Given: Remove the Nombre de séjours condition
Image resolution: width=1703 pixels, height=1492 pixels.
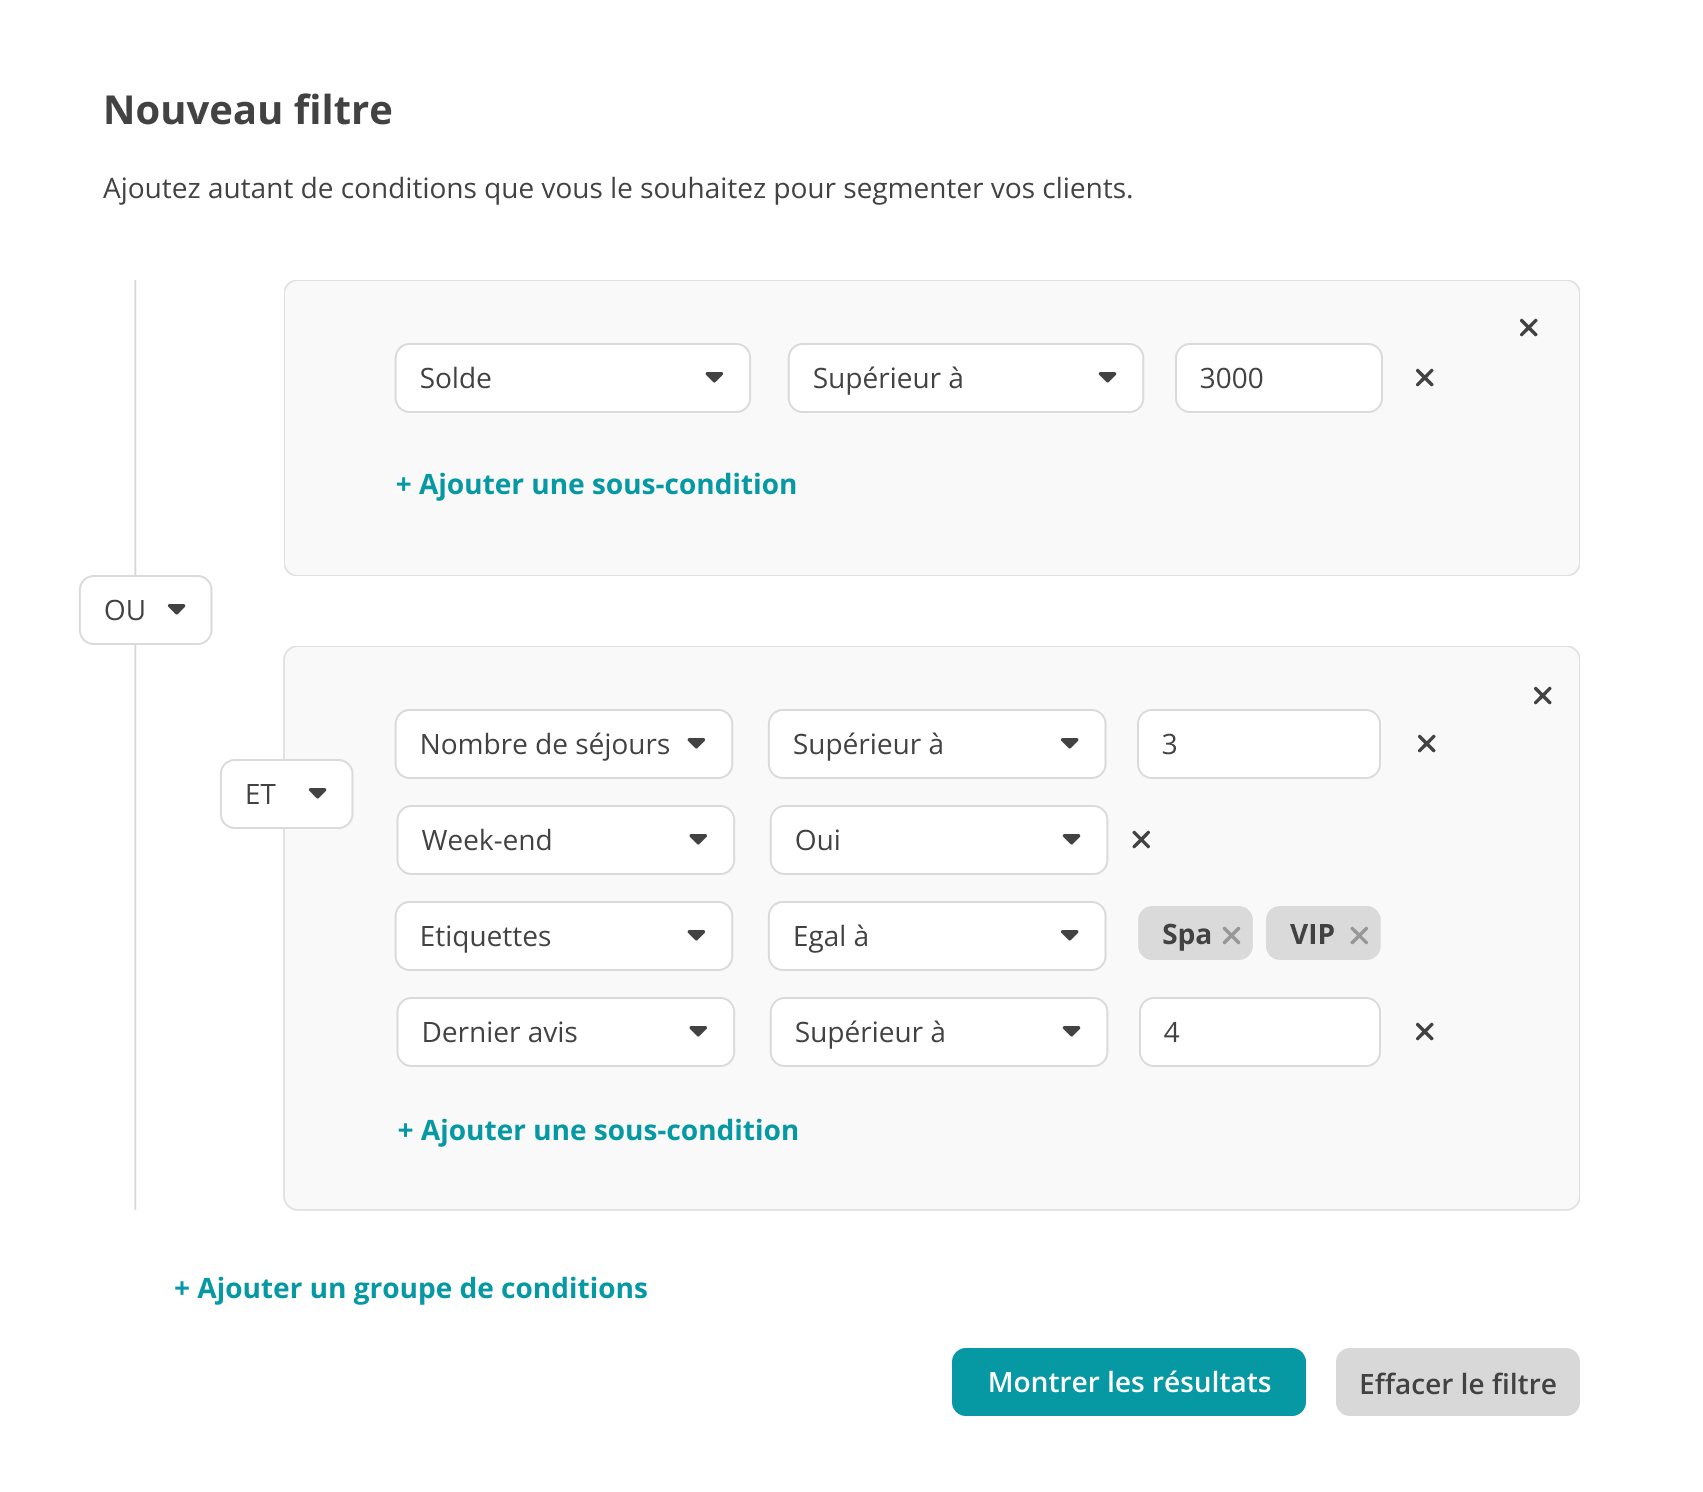Looking at the screenshot, I should pos(1426,743).
